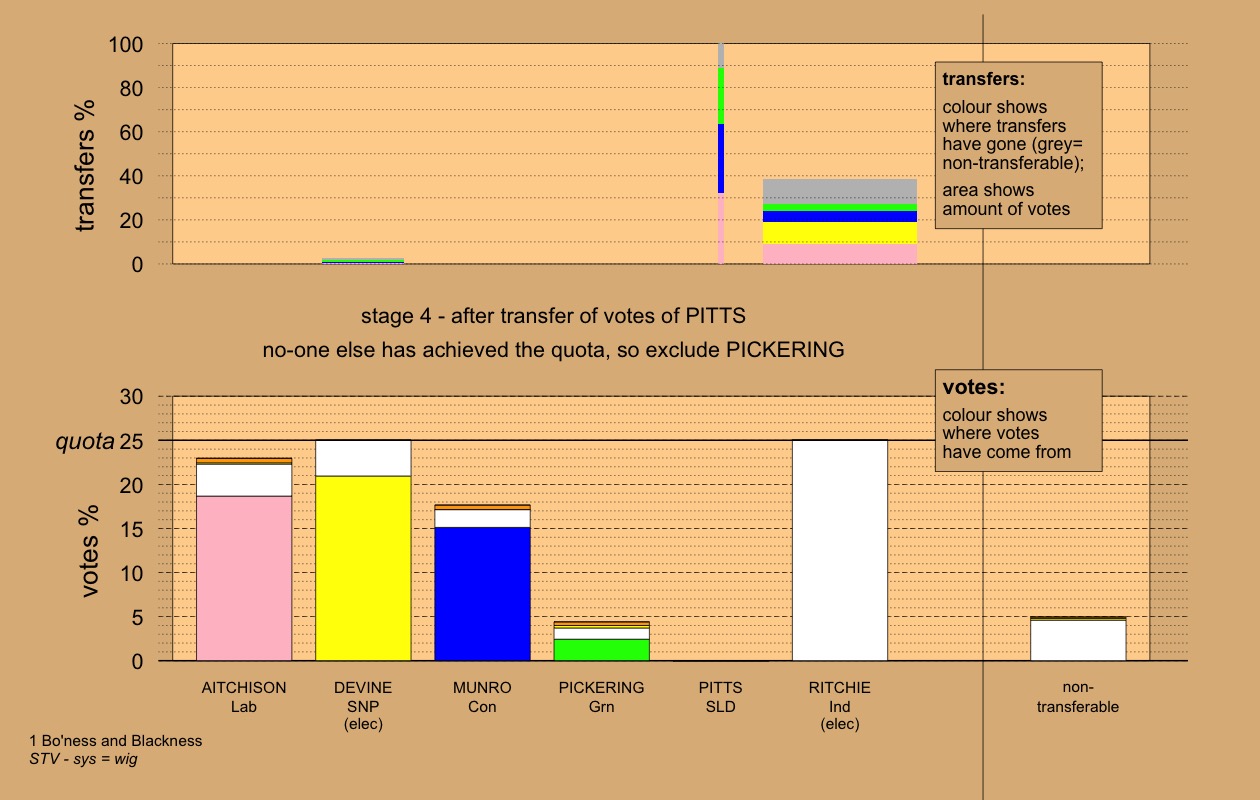
Task: Select RITCHIE's white vote bar
Action: (x=839, y=550)
